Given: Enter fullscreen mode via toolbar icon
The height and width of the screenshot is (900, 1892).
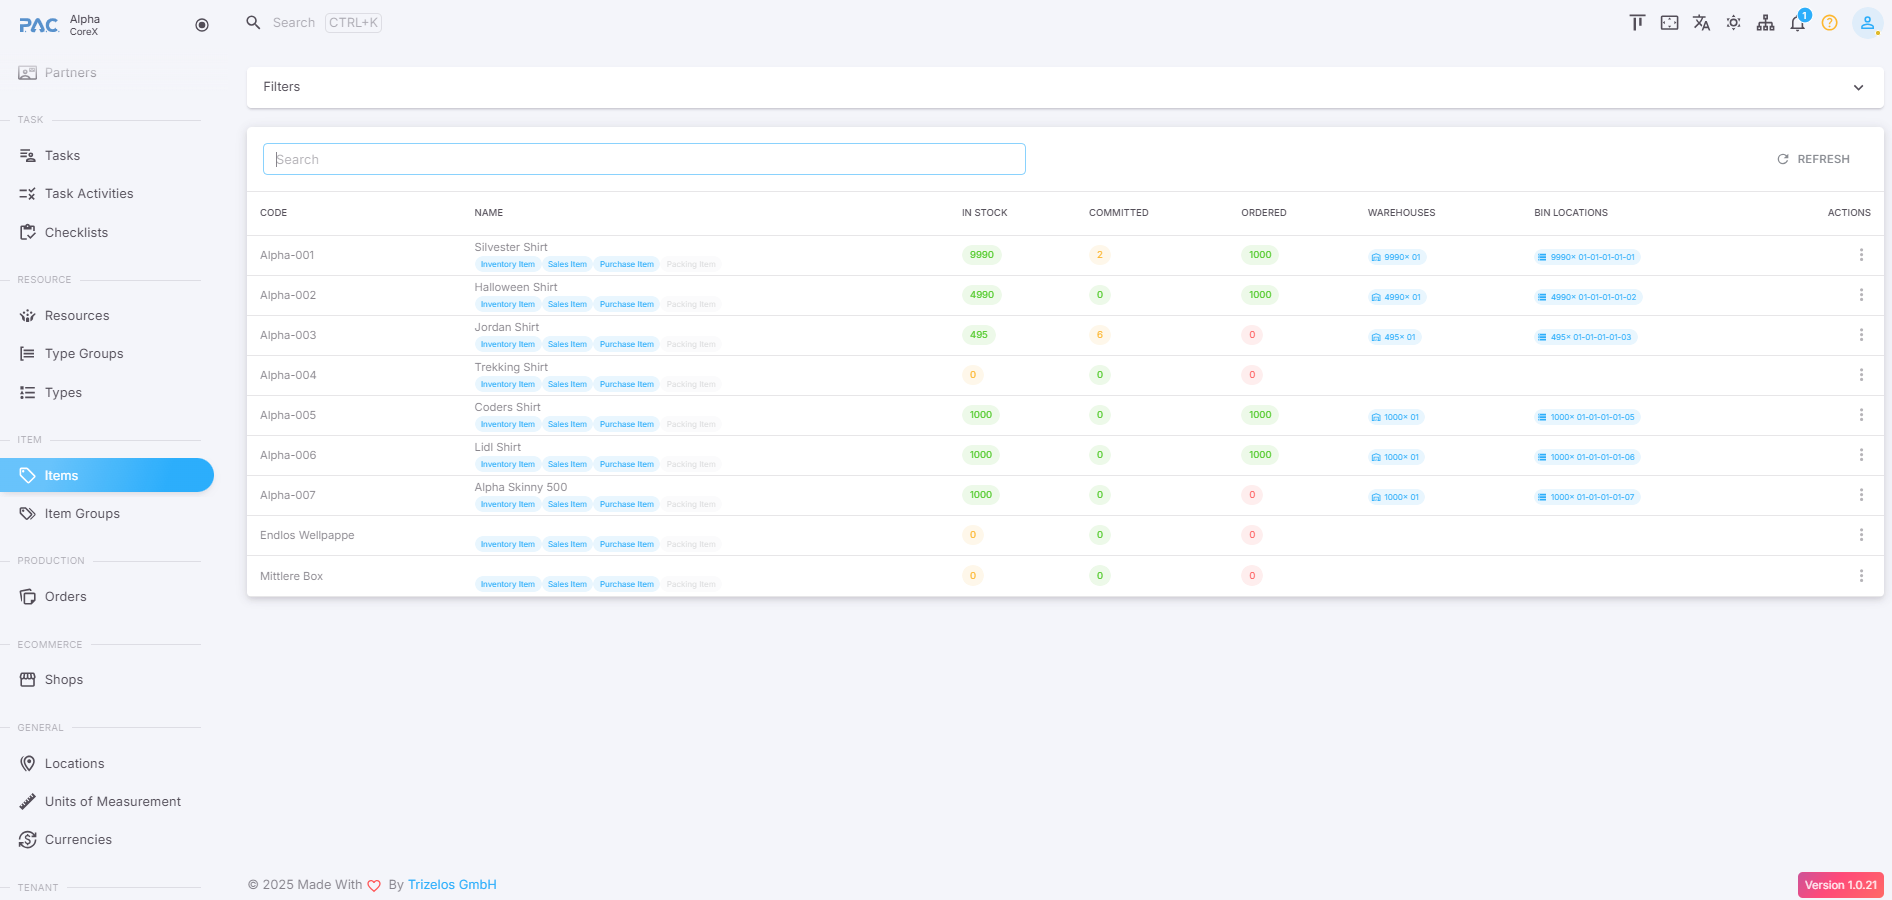Looking at the screenshot, I should click(x=1669, y=23).
